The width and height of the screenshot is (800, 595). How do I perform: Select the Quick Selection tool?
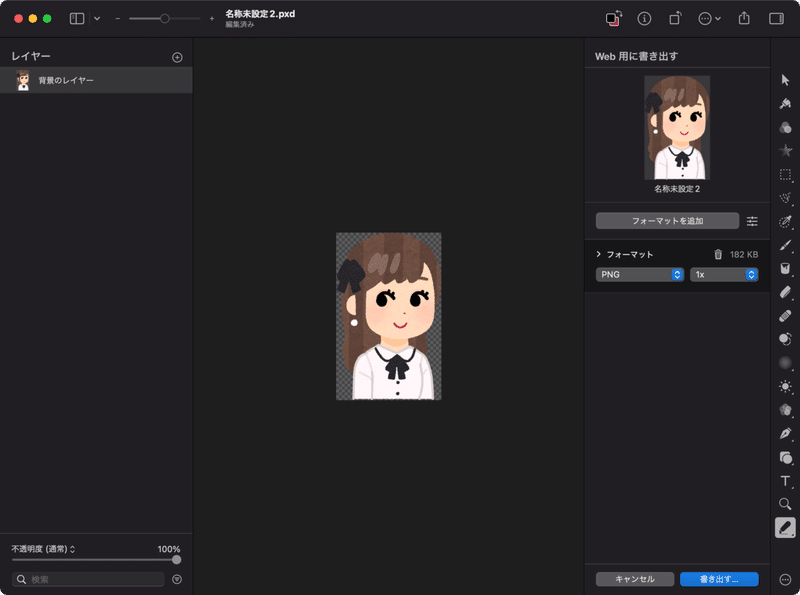pyautogui.click(x=785, y=221)
